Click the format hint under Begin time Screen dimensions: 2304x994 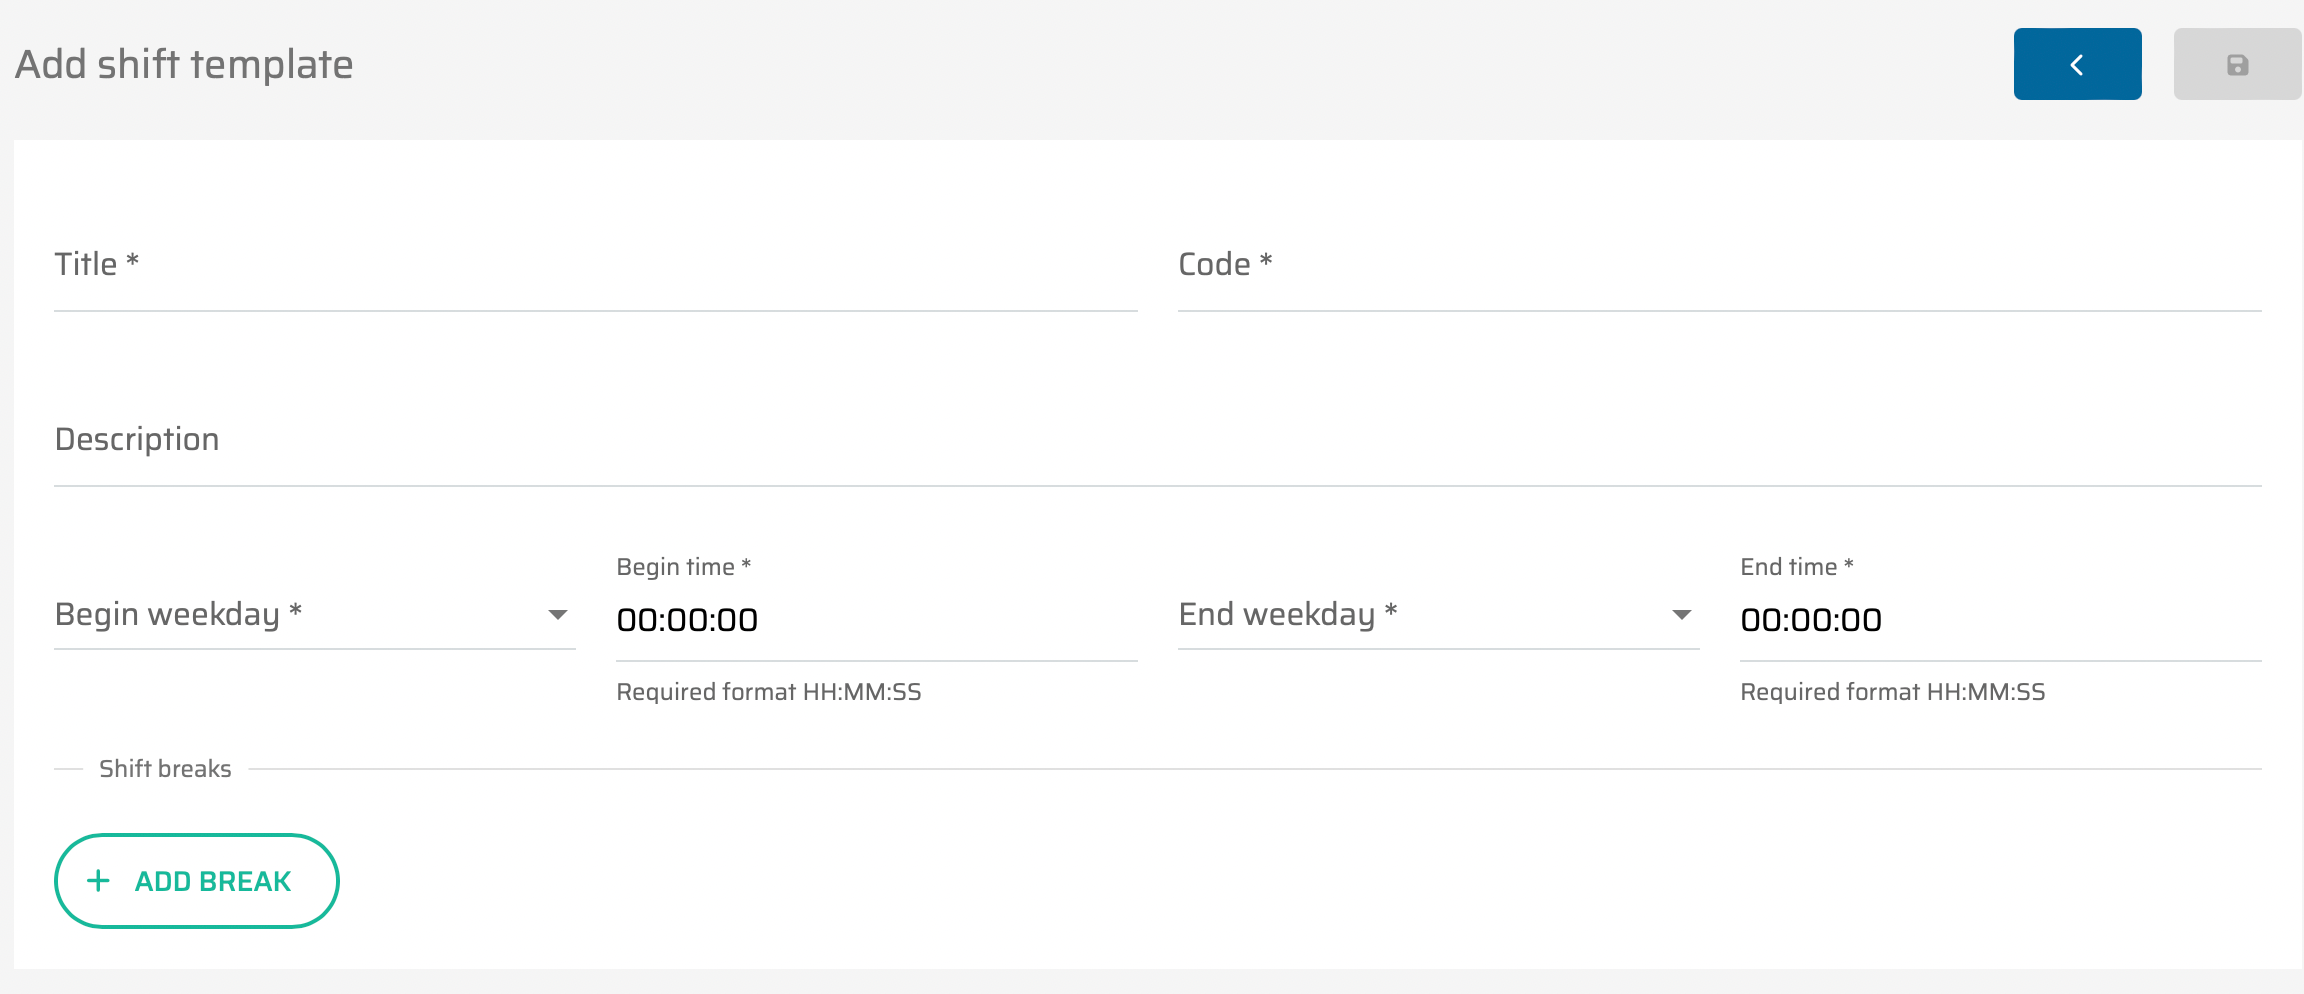tap(769, 692)
